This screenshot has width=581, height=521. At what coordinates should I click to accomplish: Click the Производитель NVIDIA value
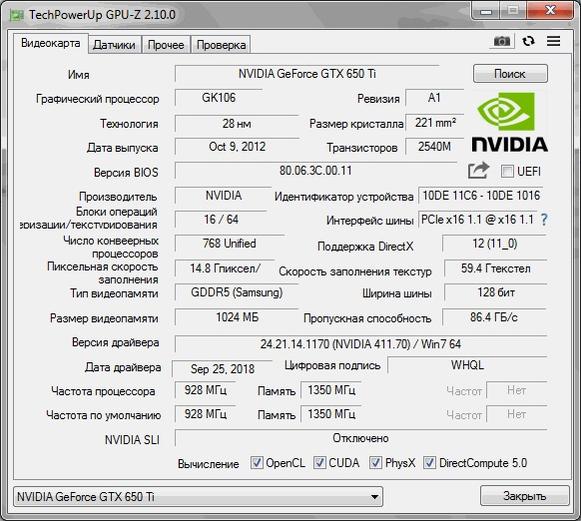(223, 196)
